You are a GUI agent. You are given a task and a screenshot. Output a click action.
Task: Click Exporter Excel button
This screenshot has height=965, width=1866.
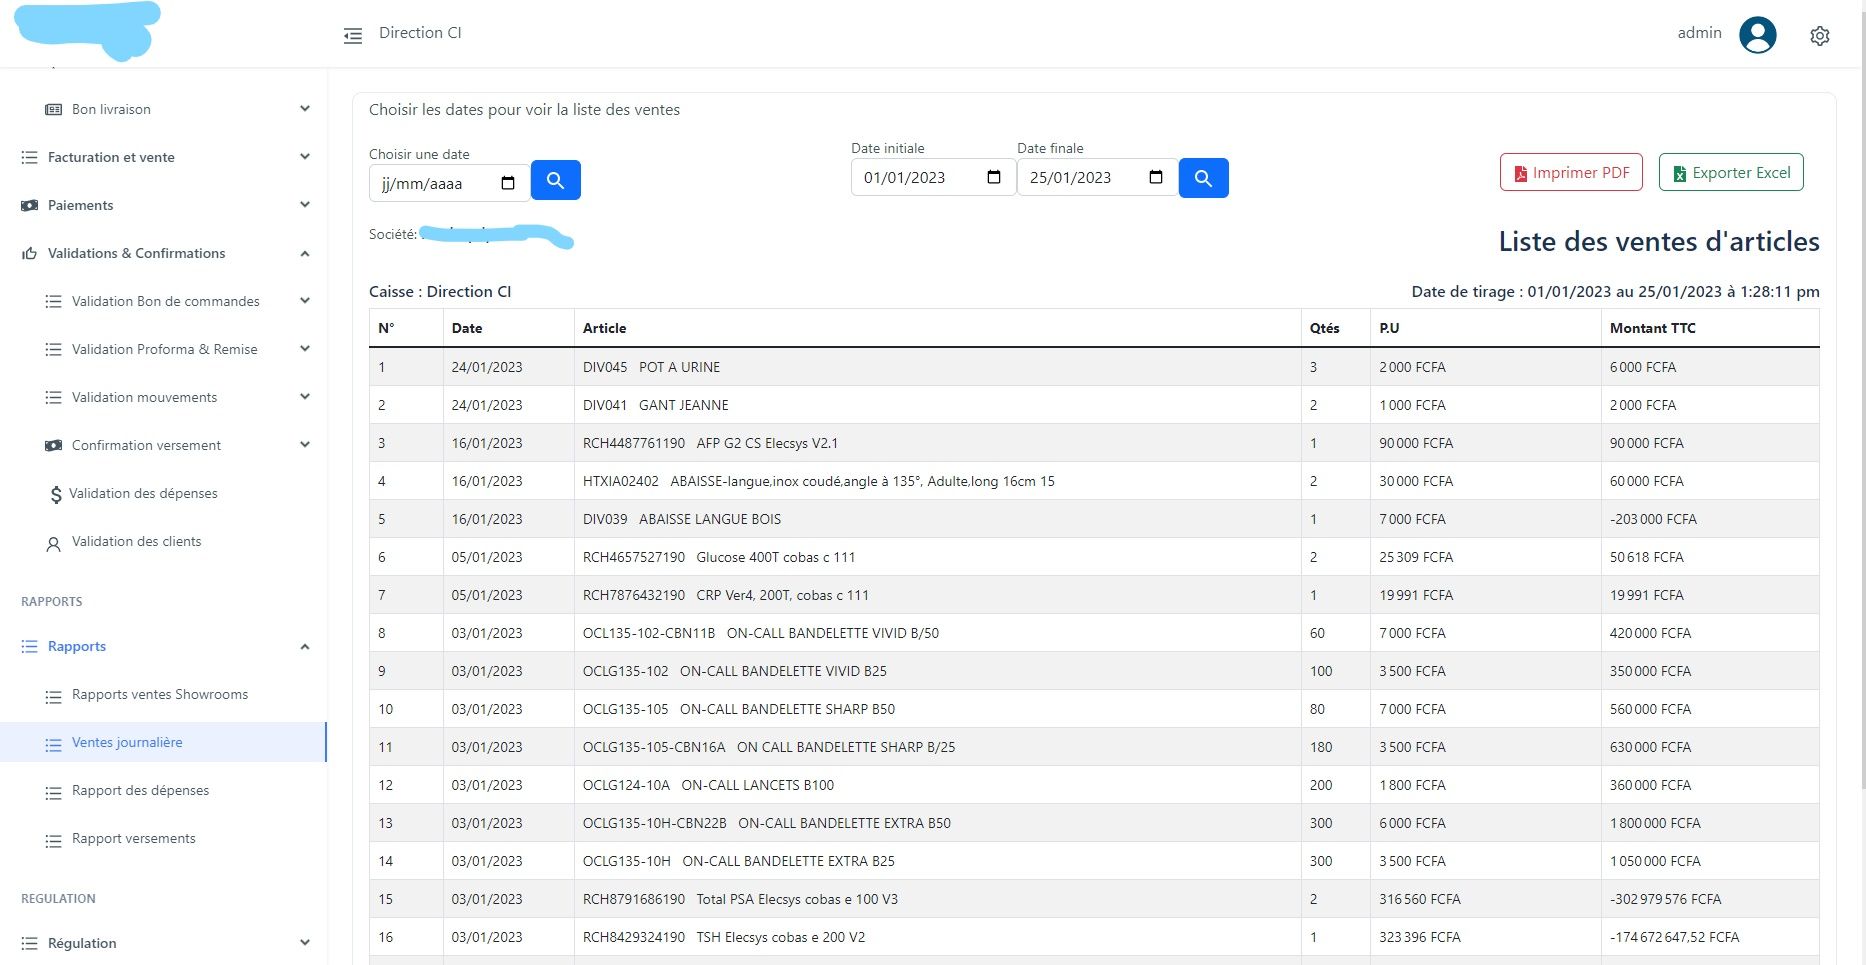click(1730, 172)
